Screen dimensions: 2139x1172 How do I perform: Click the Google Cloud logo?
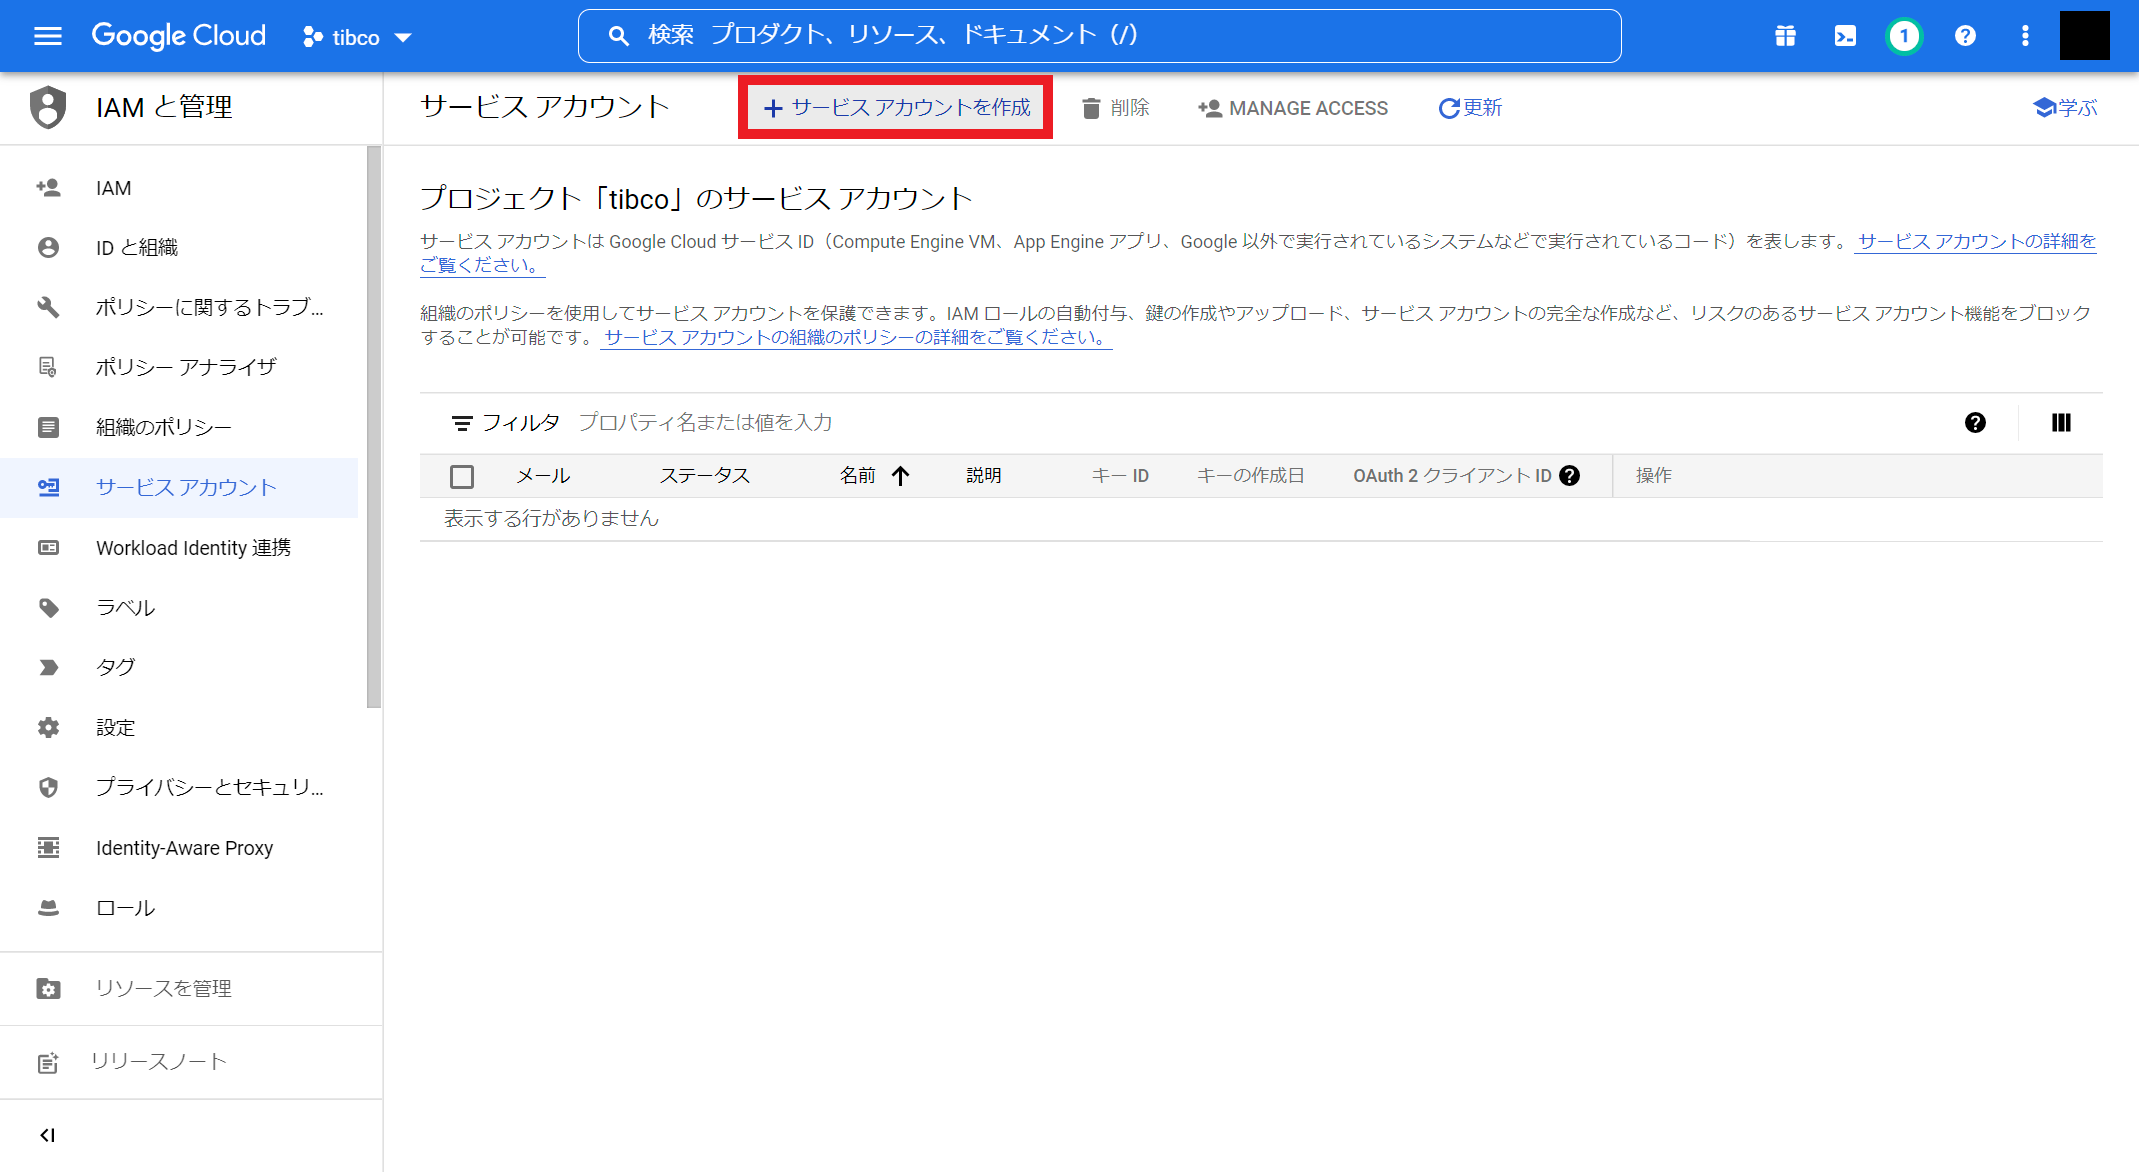pos(179,36)
